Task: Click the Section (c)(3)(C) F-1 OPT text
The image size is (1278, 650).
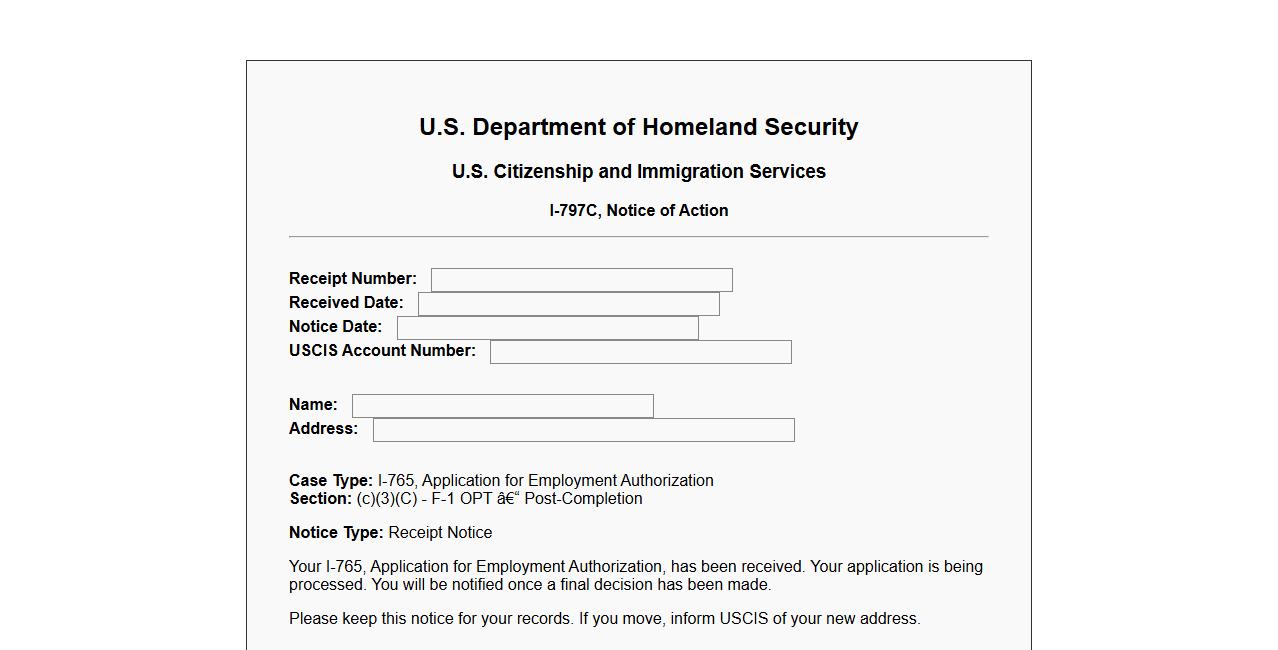Action: [x=466, y=498]
